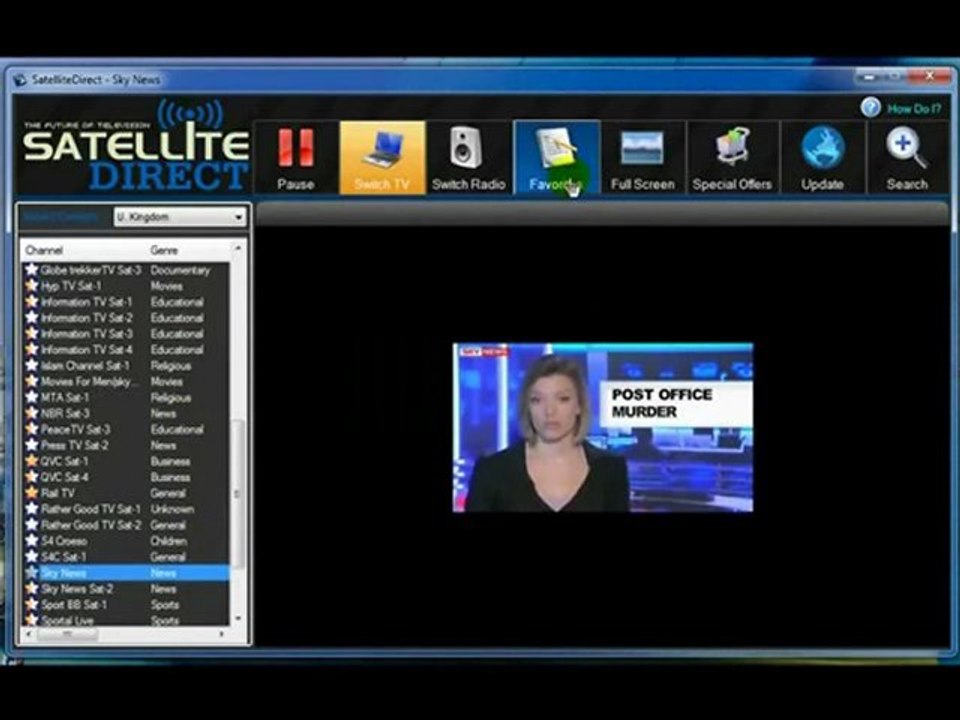Select the Rail TV channel name
This screenshot has height=720, width=960.
click(58, 493)
